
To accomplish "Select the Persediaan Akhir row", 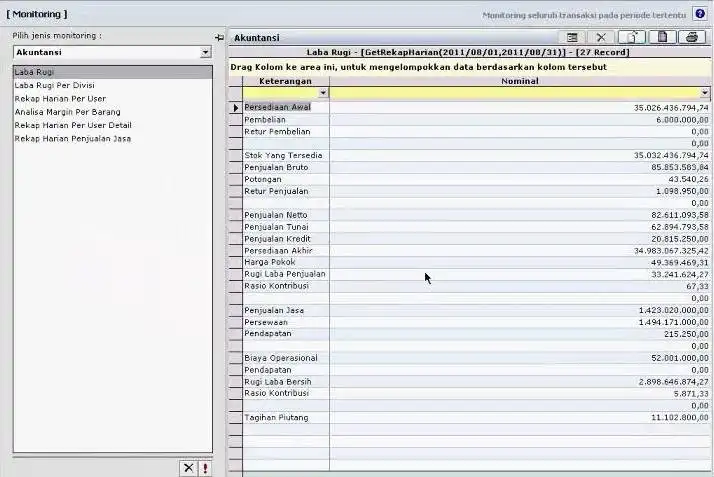I will pos(469,250).
